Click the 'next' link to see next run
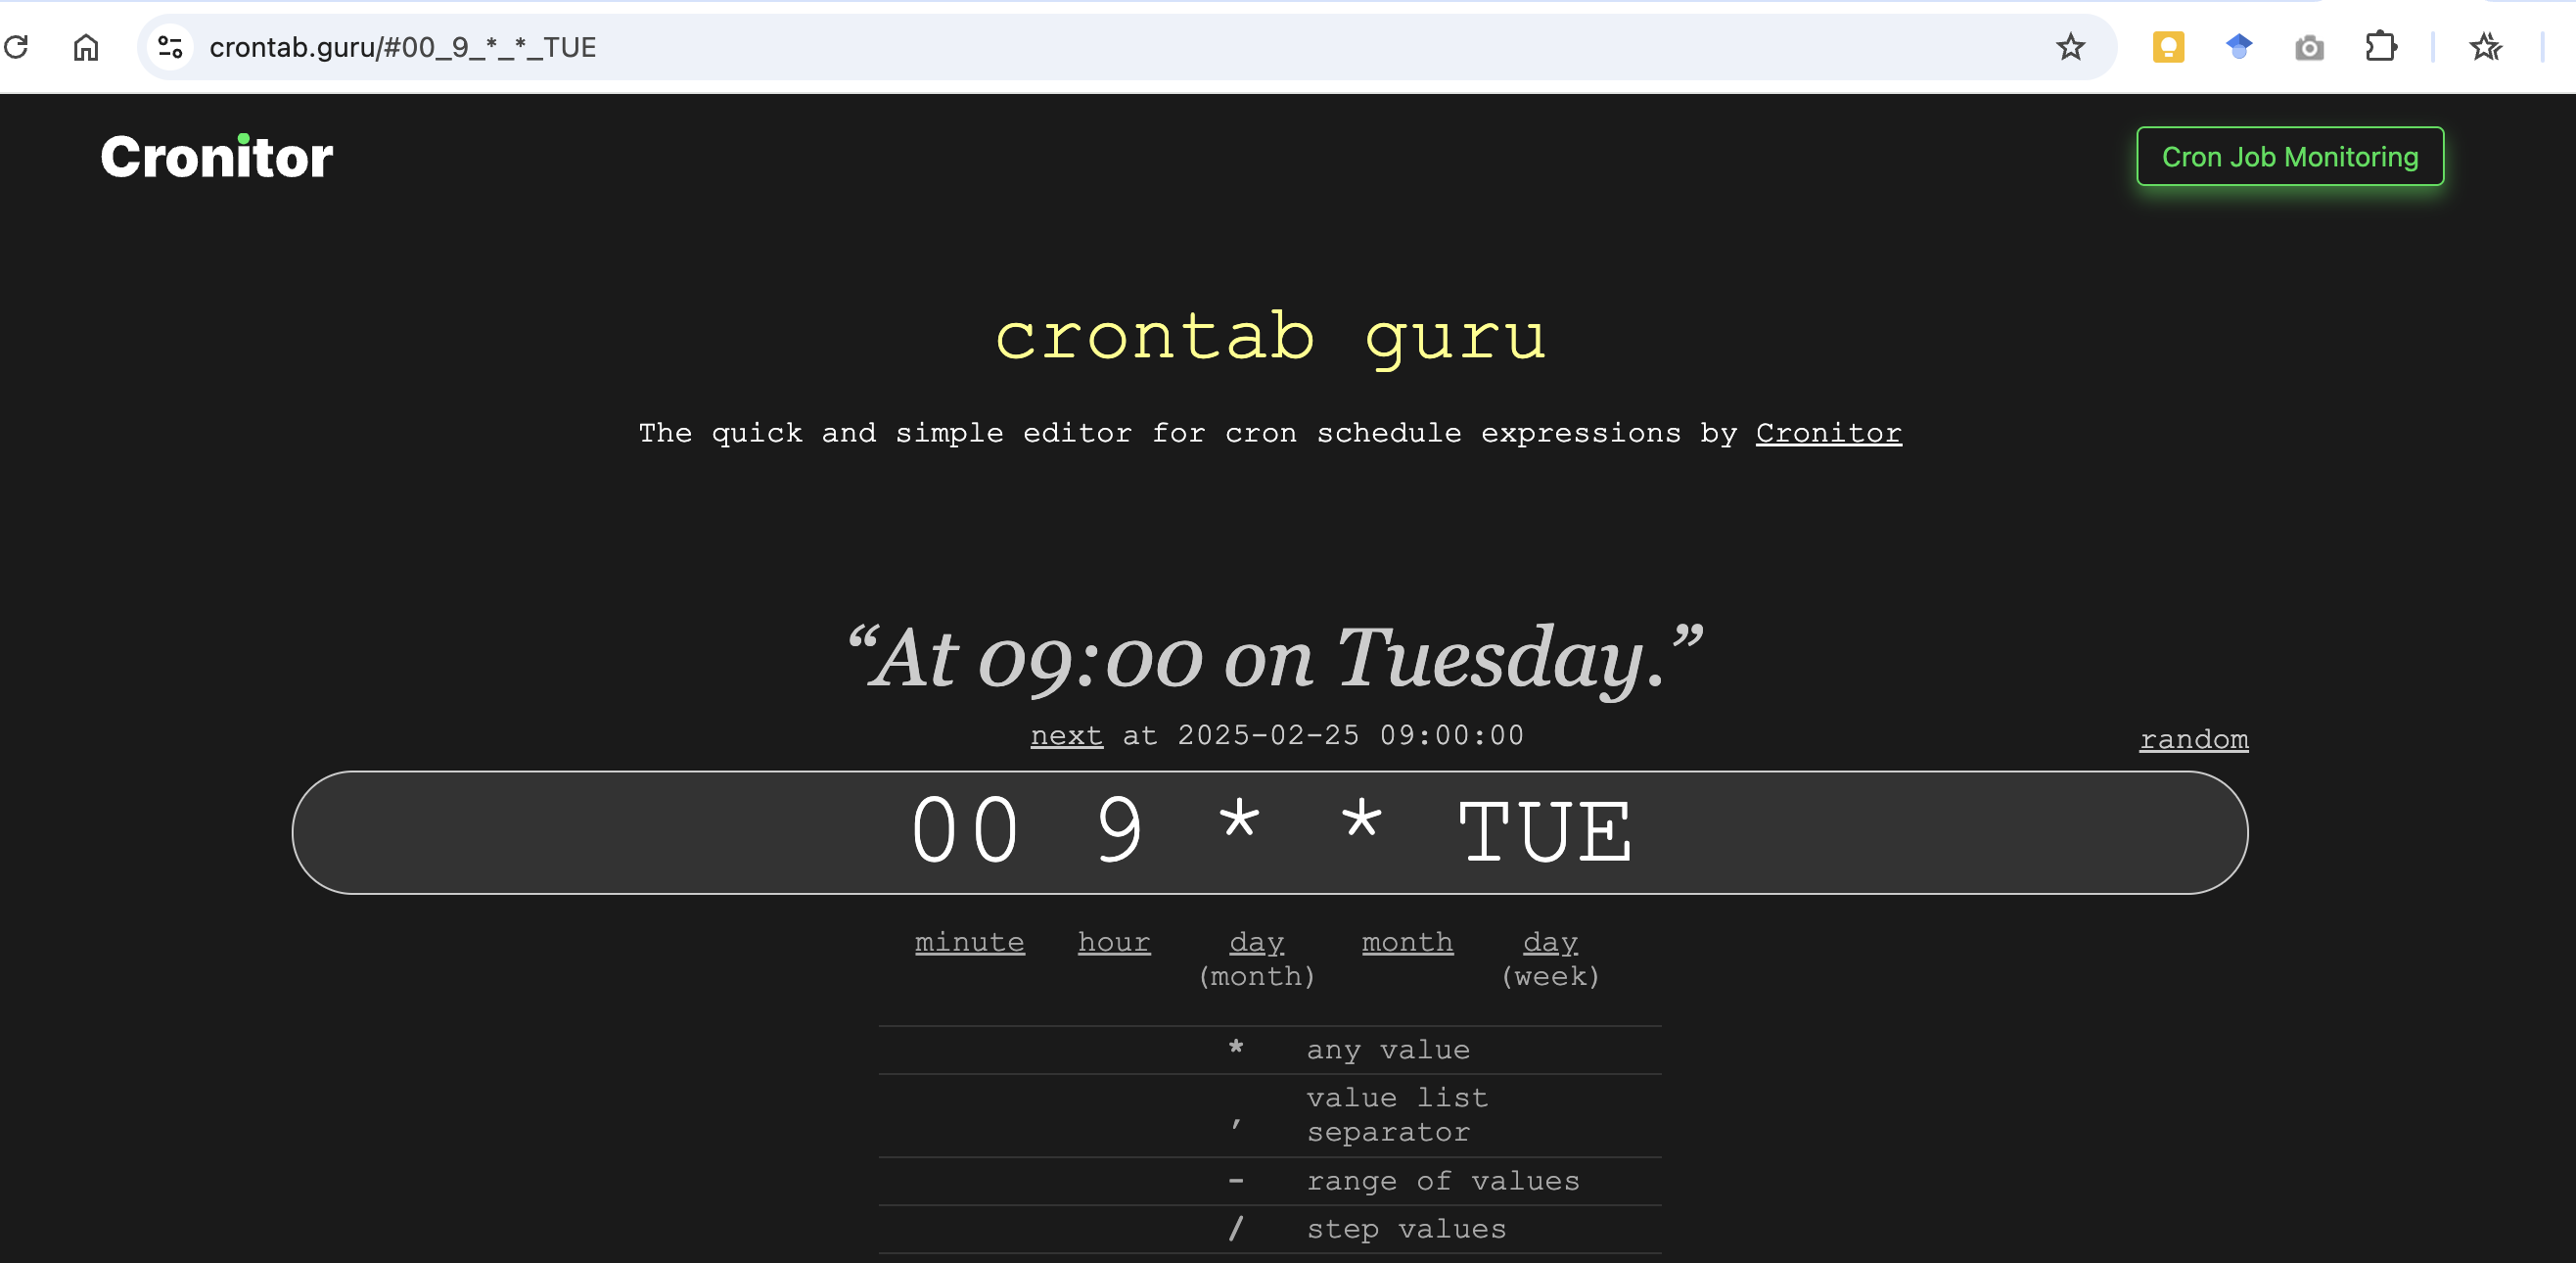 1066,732
